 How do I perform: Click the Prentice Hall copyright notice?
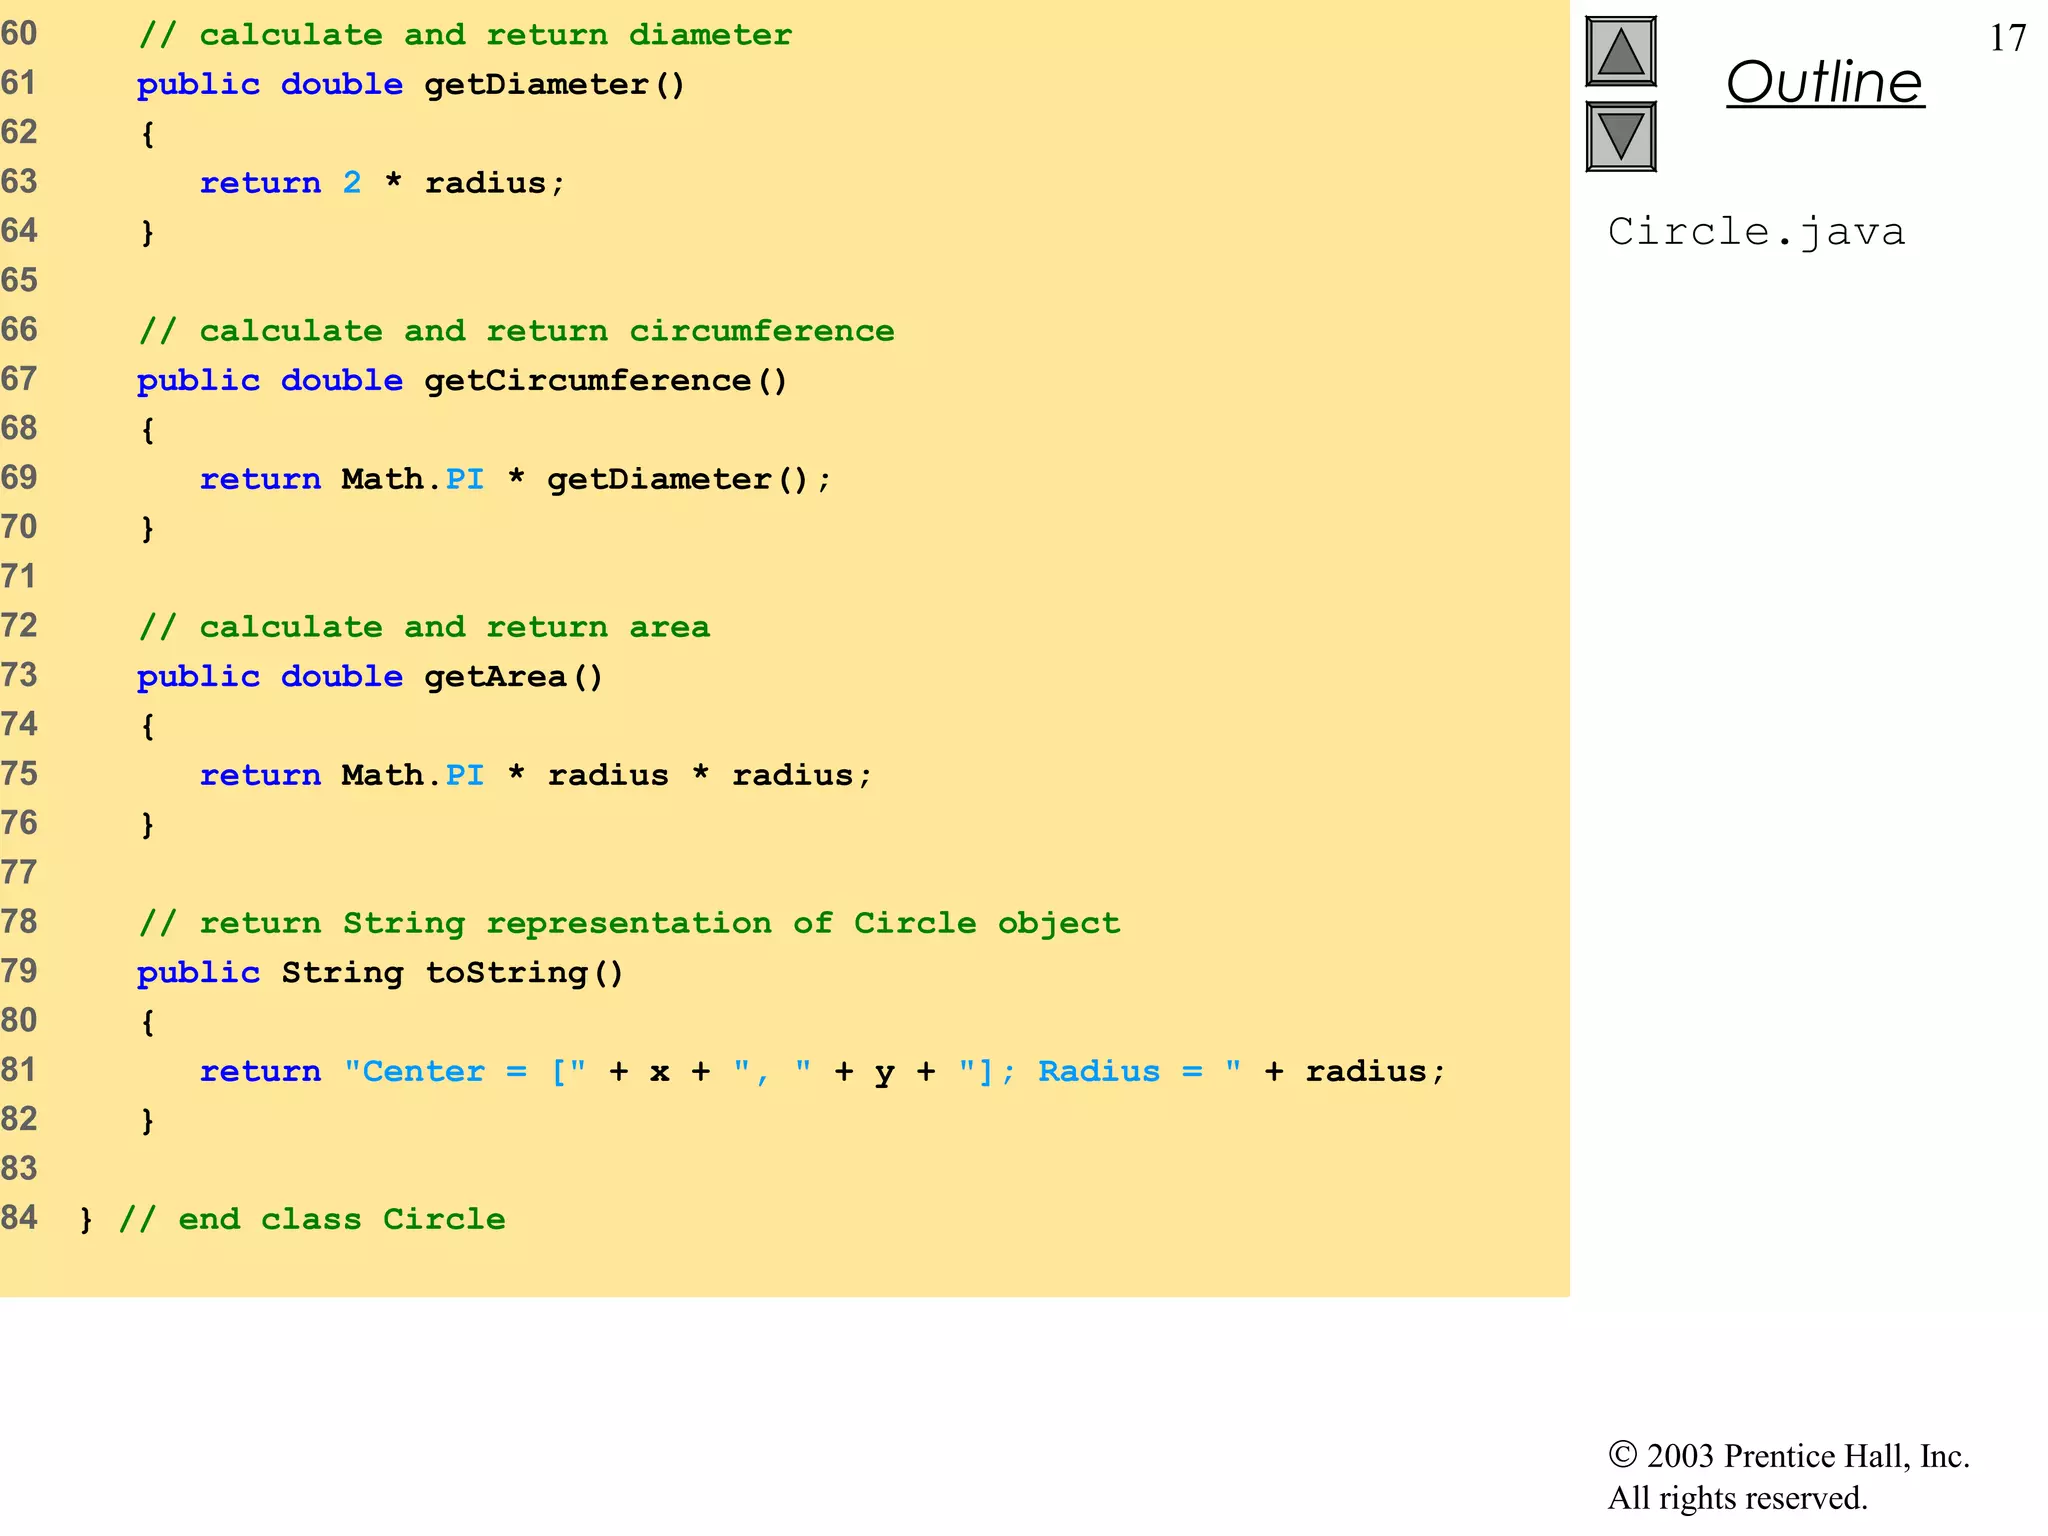(1788, 1456)
